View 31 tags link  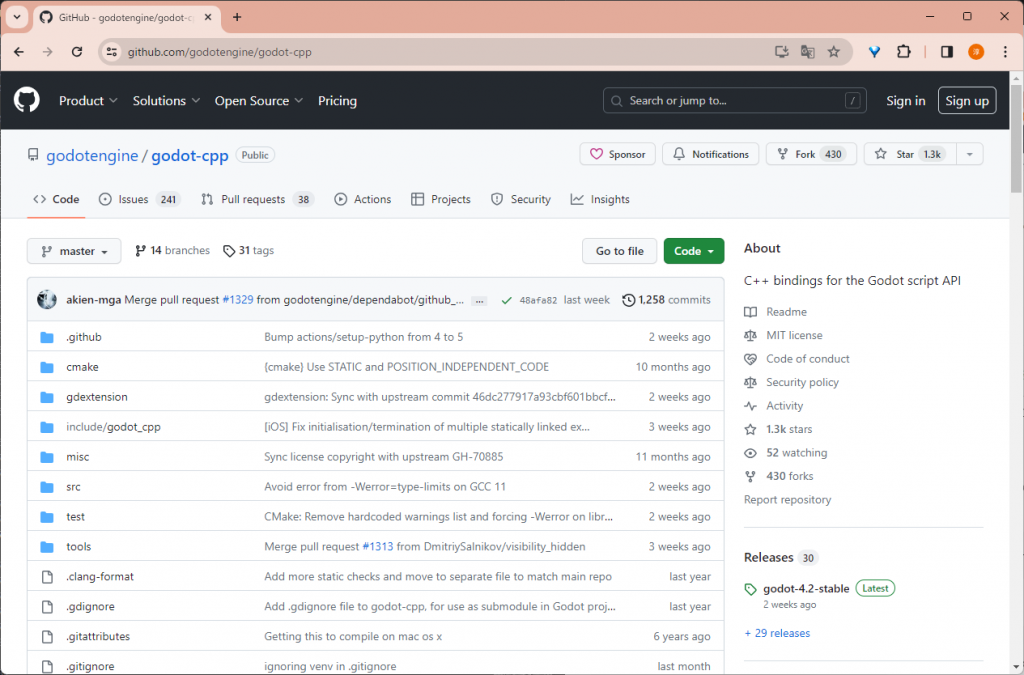(248, 251)
